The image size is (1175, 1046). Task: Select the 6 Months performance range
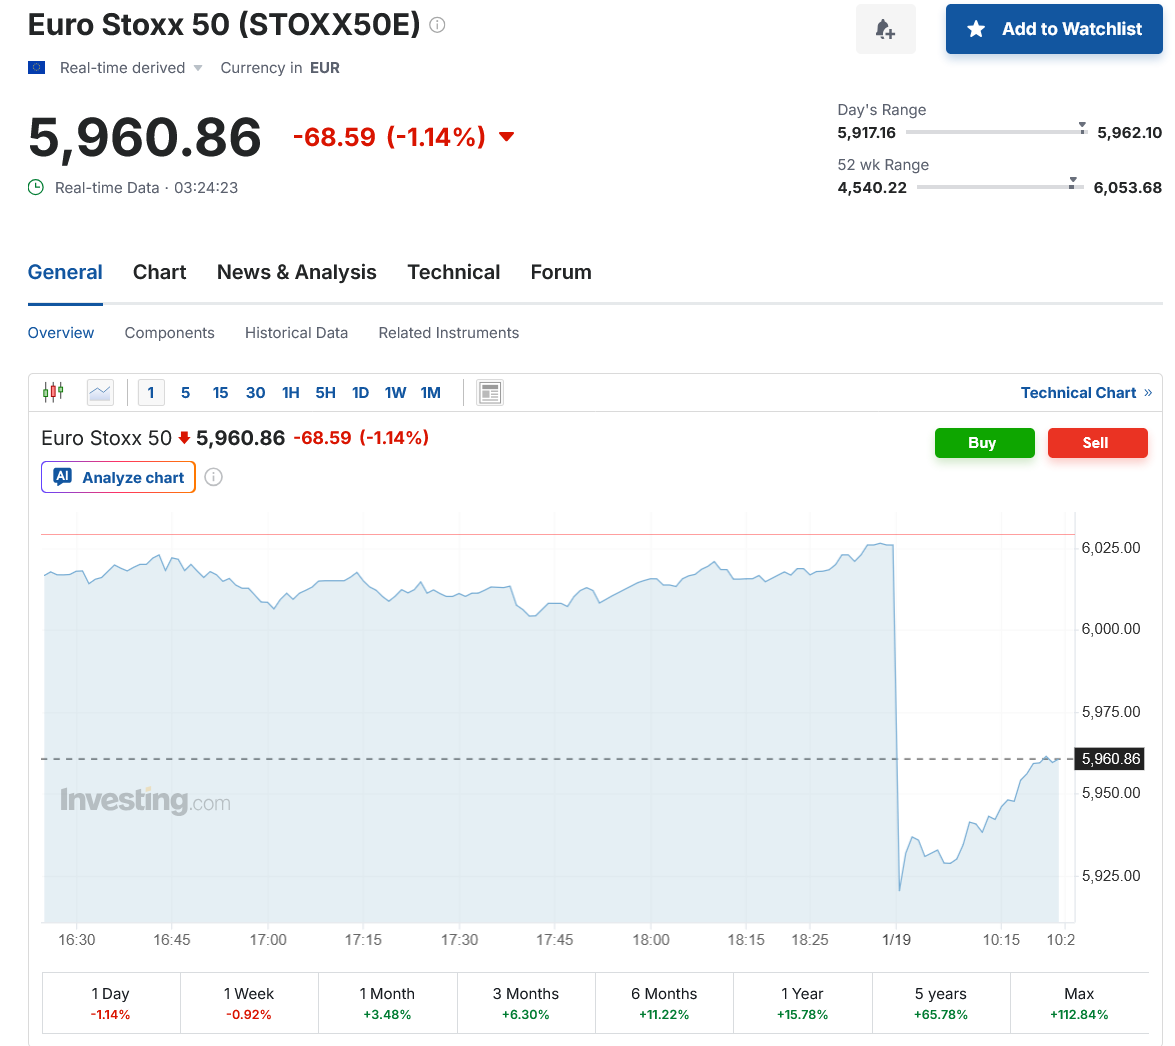[664, 1003]
